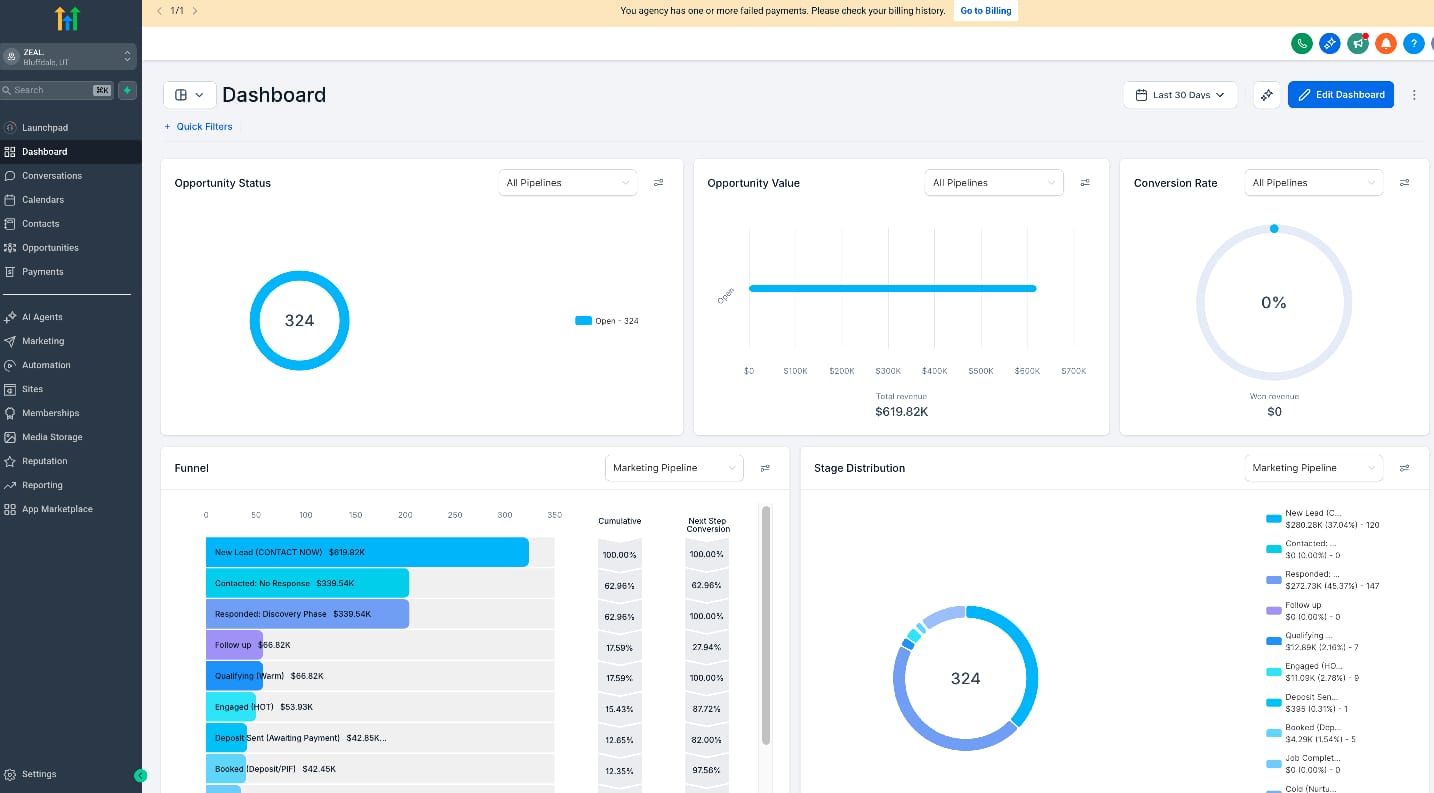
Task: Click the AI wand icon beside Edit Dashboard
Action: coord(1266,94)
